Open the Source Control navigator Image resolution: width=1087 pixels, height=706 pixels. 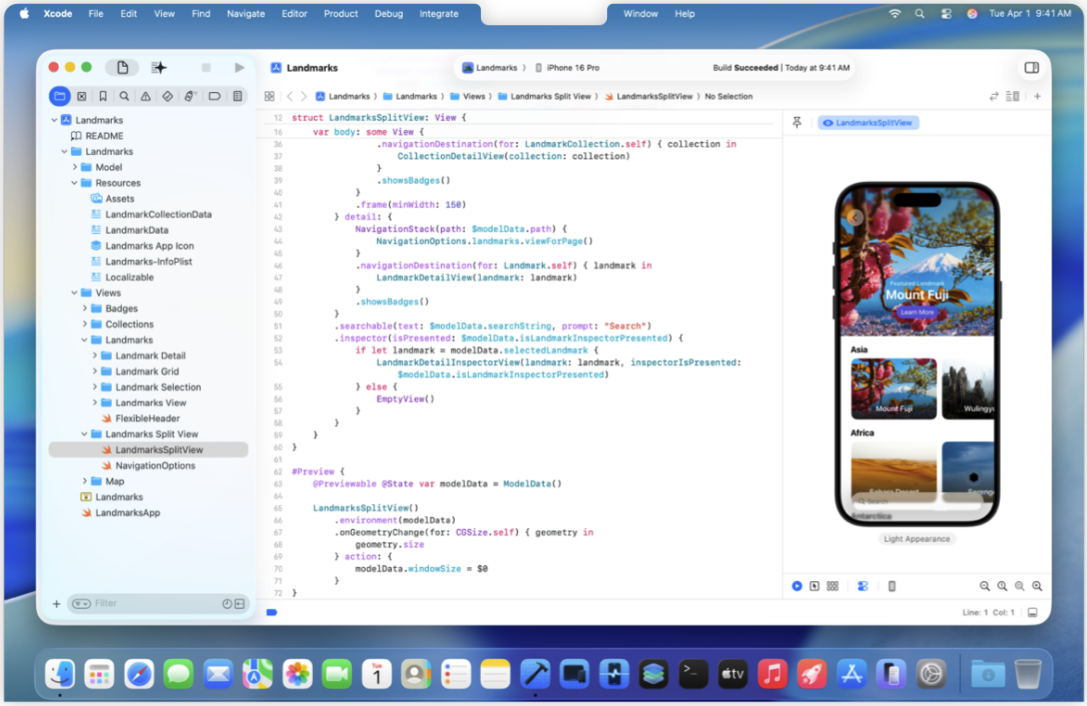[x=82, y=96]
